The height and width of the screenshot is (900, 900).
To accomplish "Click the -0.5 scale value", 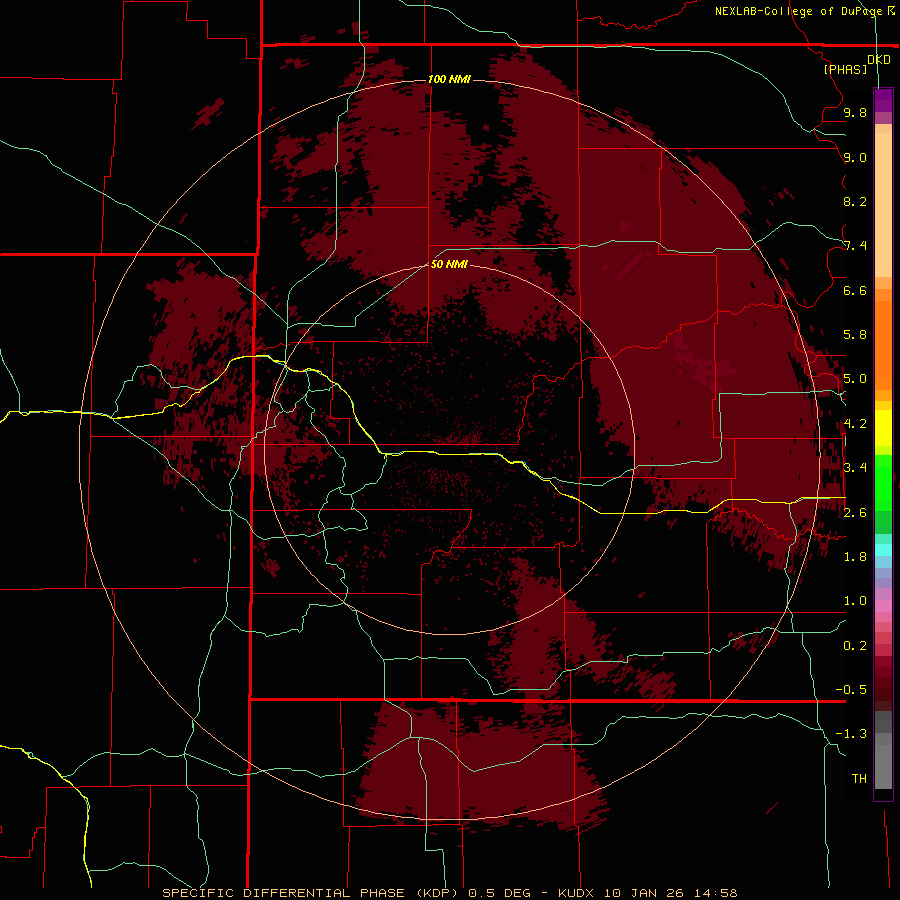I will click(851, 690).
